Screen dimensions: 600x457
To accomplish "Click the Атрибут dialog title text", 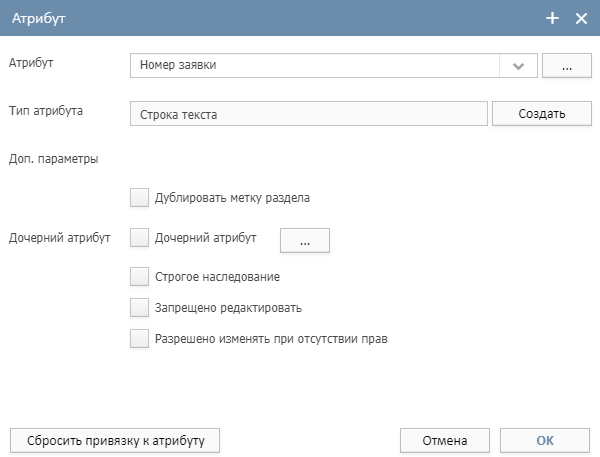I will pos(39,18).
